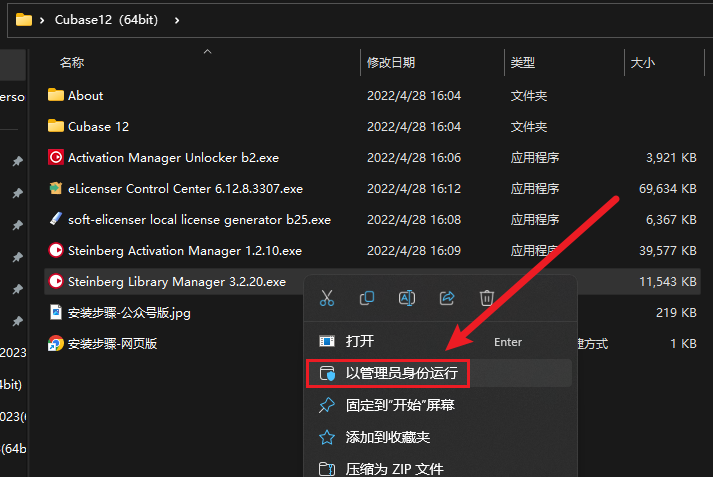Select Steinberg Library Manager 3.2.20.exe filename
The height and width of the screenshot is (477, 713).
(177, 282)
